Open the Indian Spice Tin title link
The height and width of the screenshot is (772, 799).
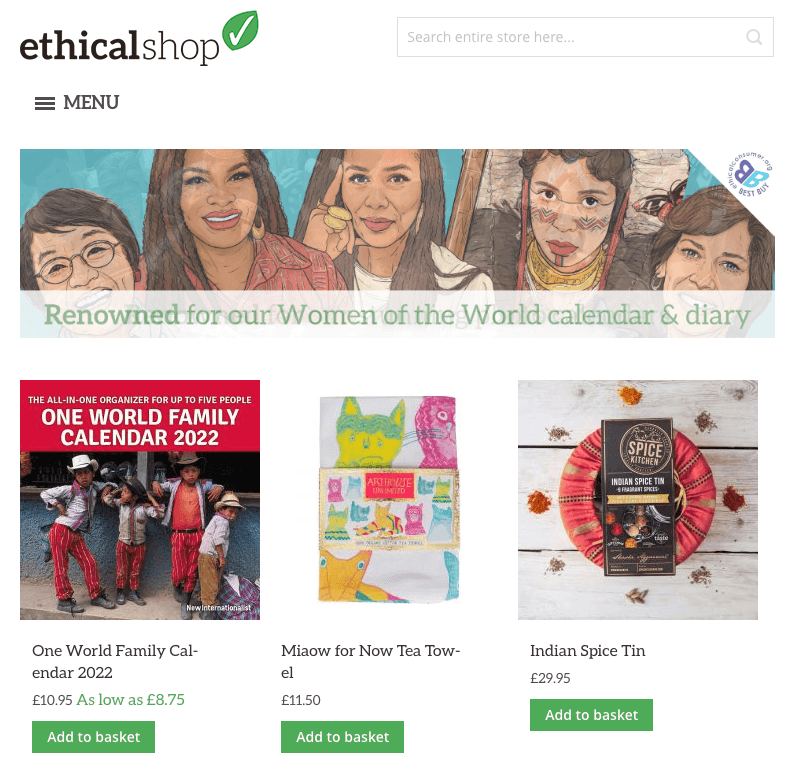coord(588,651)
